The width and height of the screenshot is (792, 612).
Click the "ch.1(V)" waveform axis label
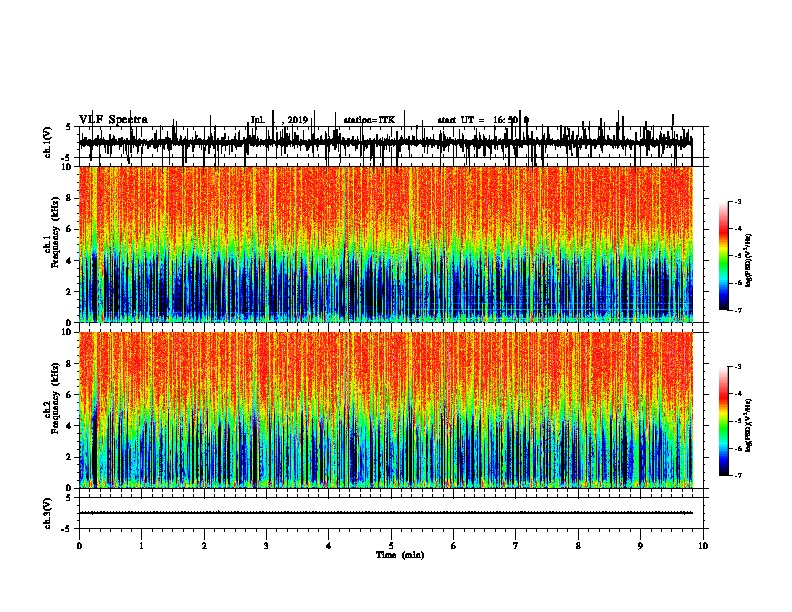48,142
